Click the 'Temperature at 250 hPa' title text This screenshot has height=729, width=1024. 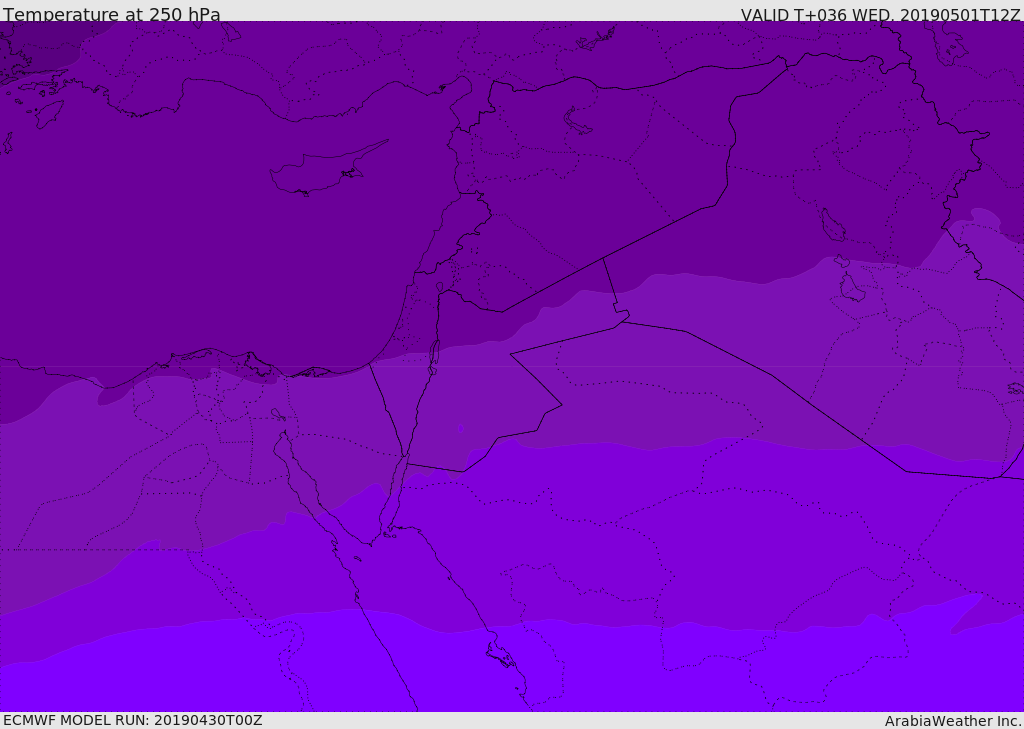click(x=112, y=14)
